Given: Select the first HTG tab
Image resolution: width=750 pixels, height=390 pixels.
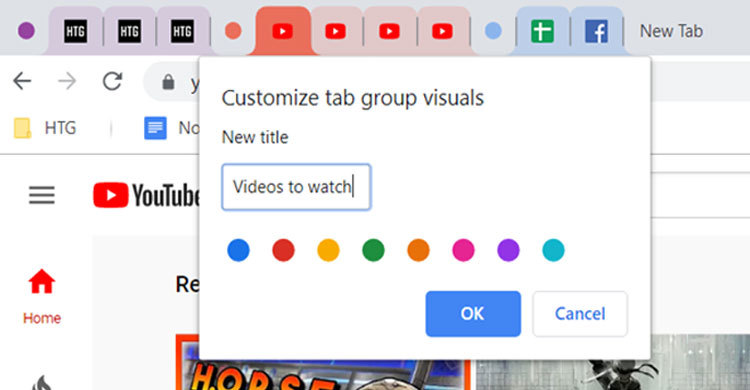Looking at the screenshot, I should tap(76, 32).
